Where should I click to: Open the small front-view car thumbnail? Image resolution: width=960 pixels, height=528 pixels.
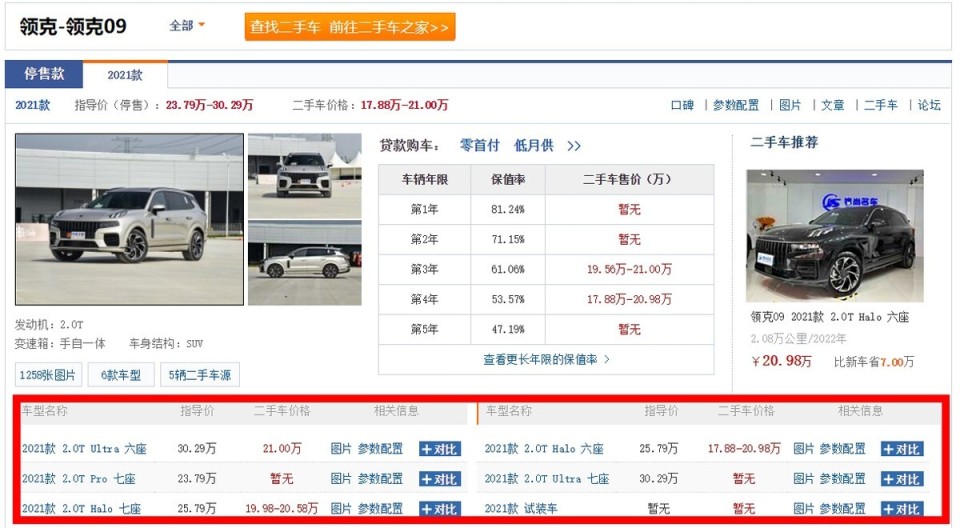[x=304, y=176]
